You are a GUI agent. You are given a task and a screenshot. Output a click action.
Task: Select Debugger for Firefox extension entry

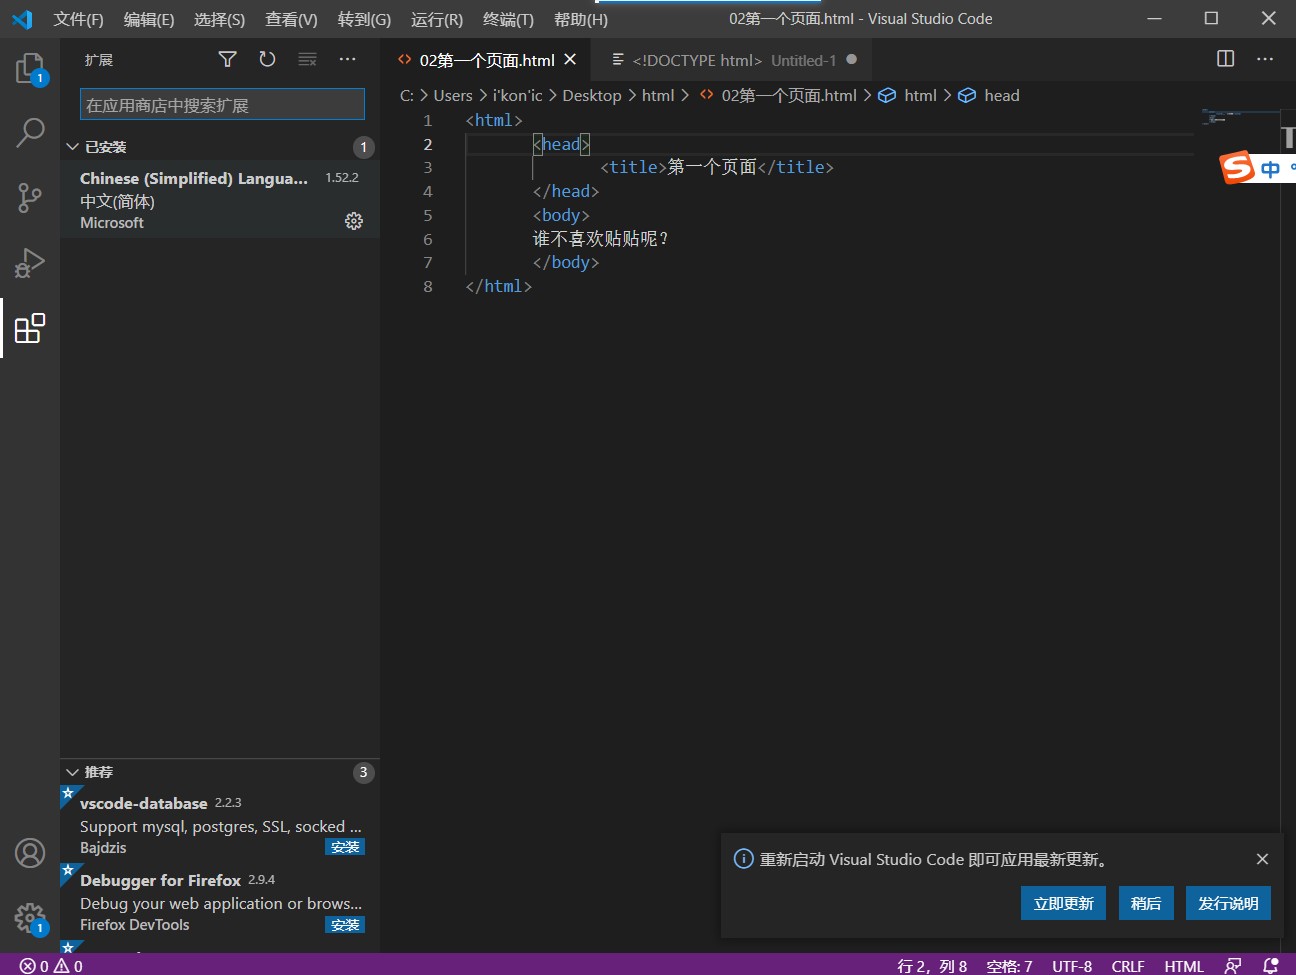tap(220, 902)
